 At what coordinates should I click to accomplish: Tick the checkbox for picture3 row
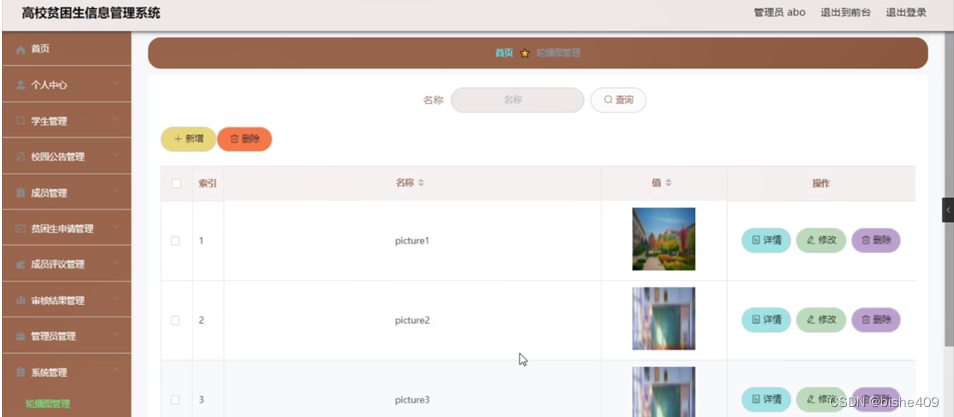pyautogui.click(x=175, y=400)
